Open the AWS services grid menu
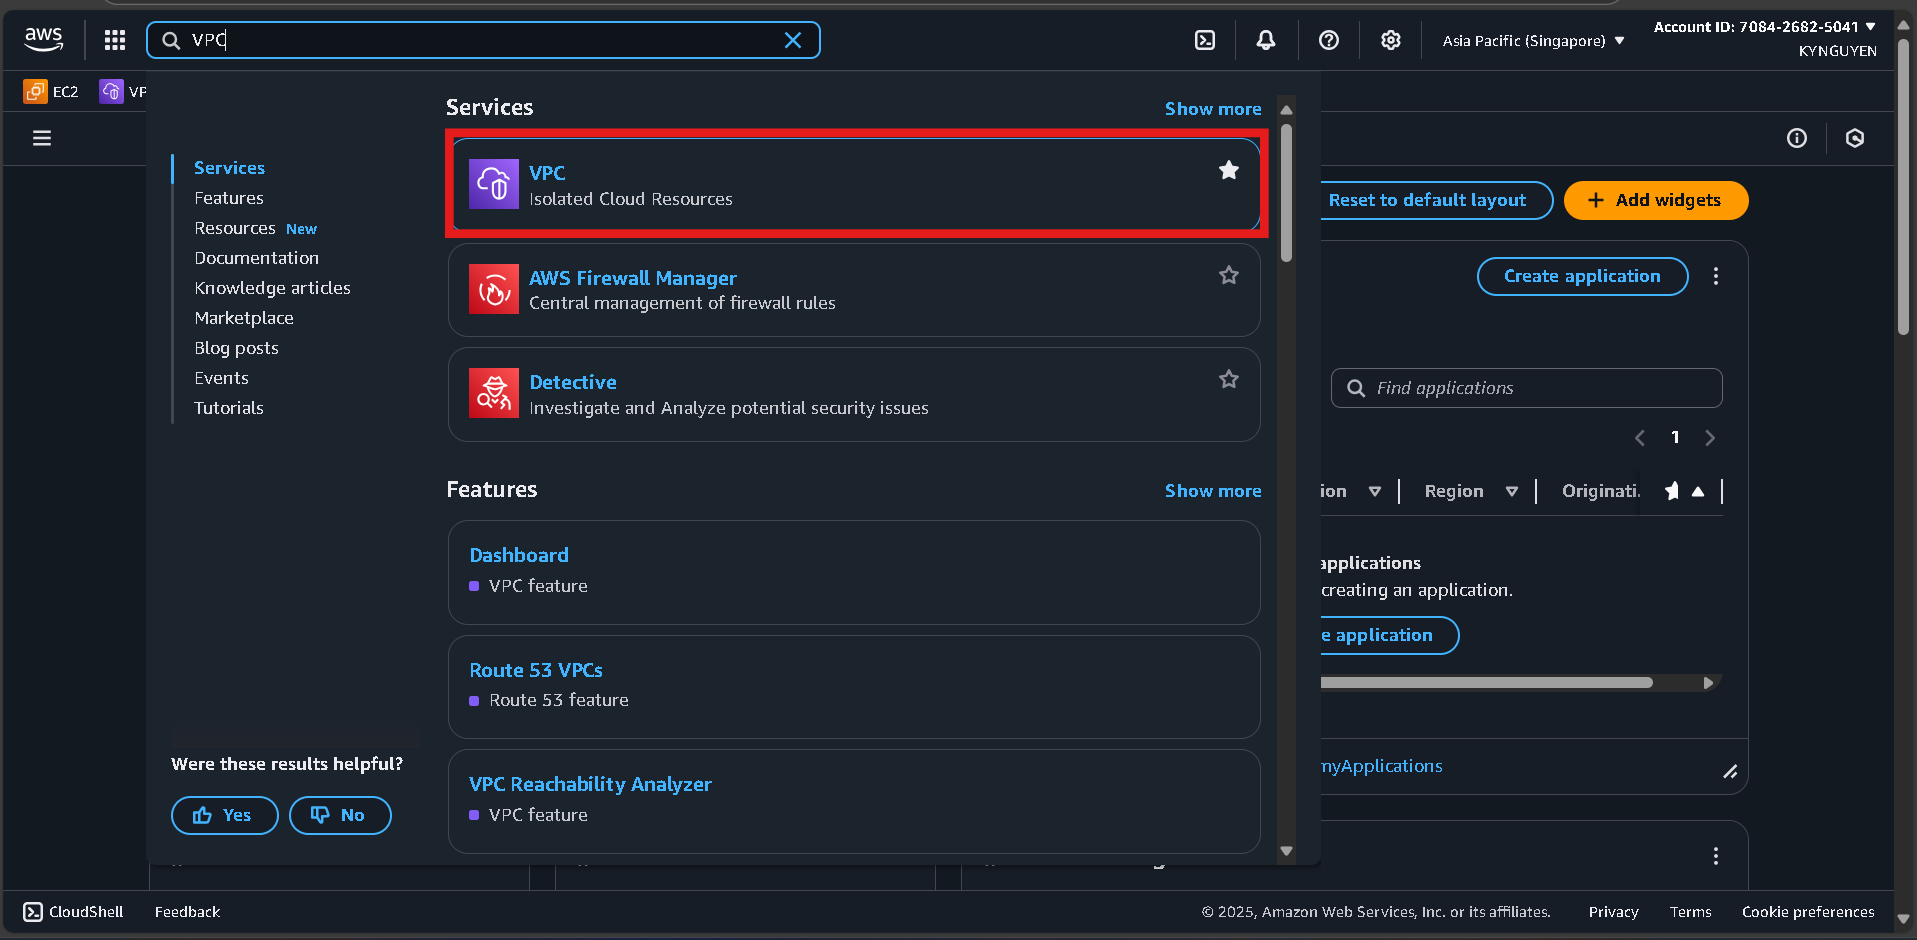 click(x=115, y=40)
